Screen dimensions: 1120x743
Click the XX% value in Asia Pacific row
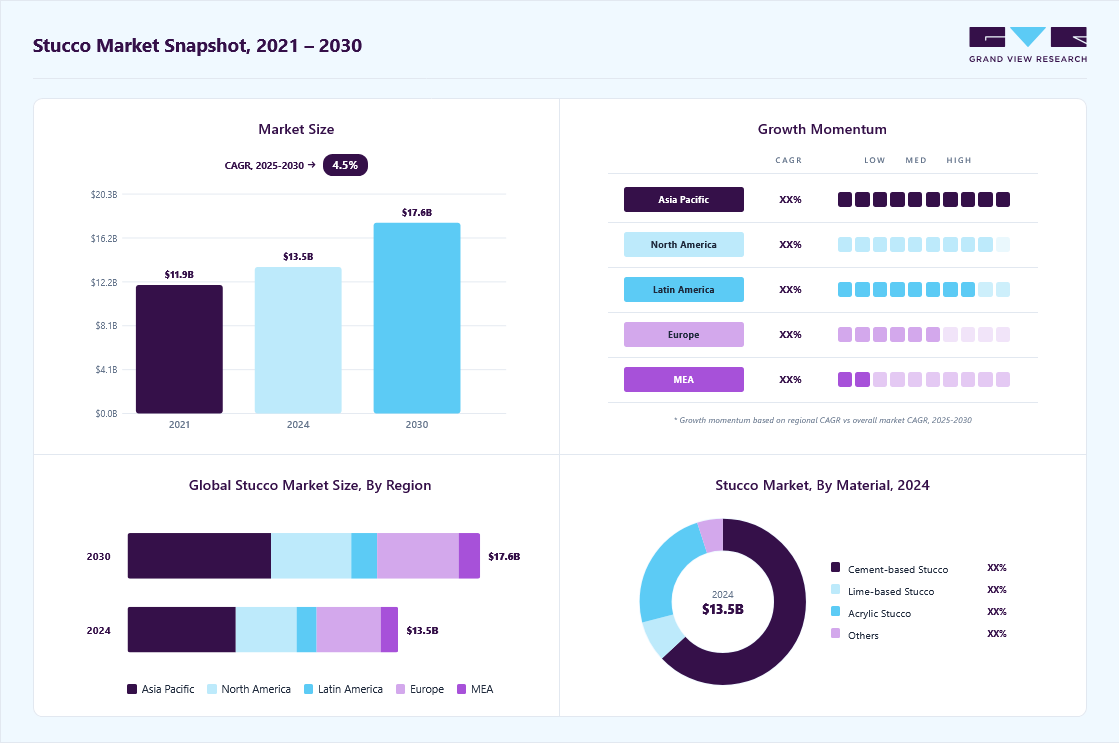pyautogui.click(x=790, y=199)
